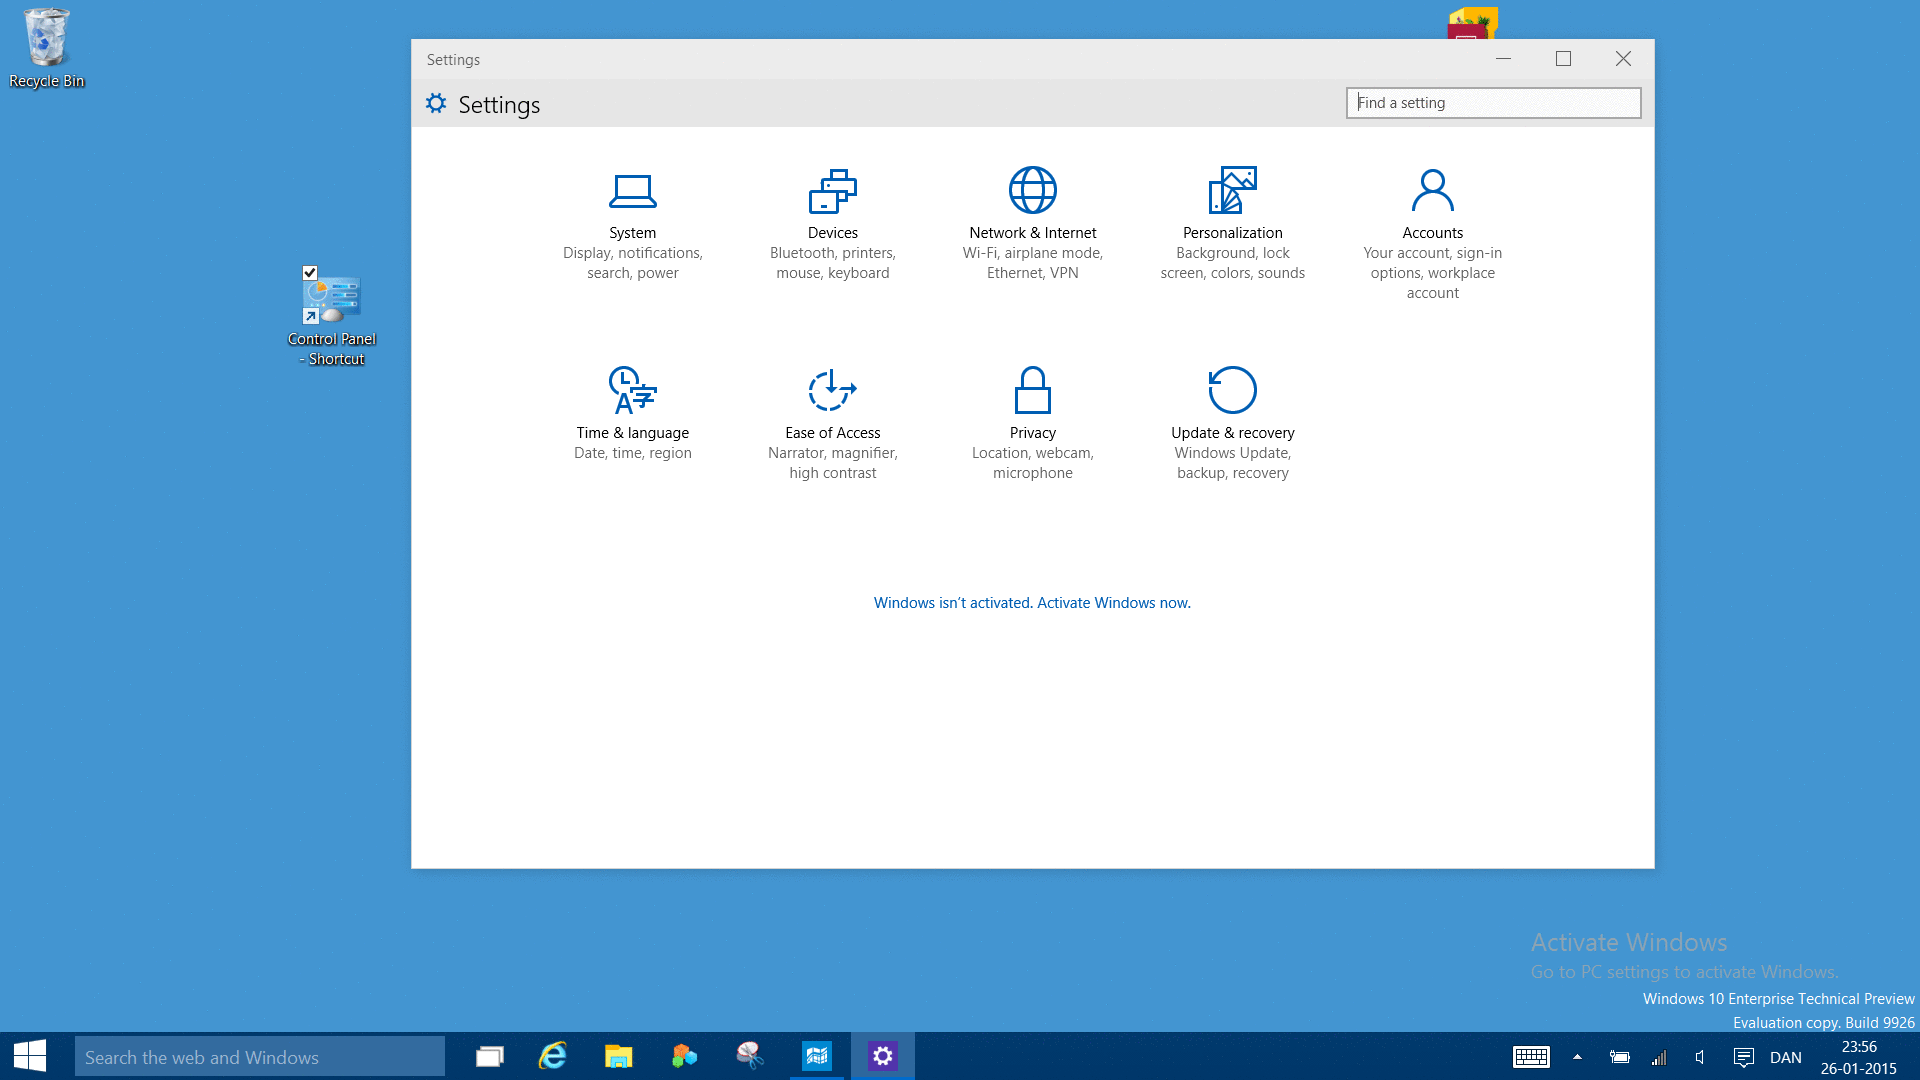Image resolution: width=1920 pixels, height=1080 pixels.
Task: Click Activate Windows now link
Action: pos(1113,603)
